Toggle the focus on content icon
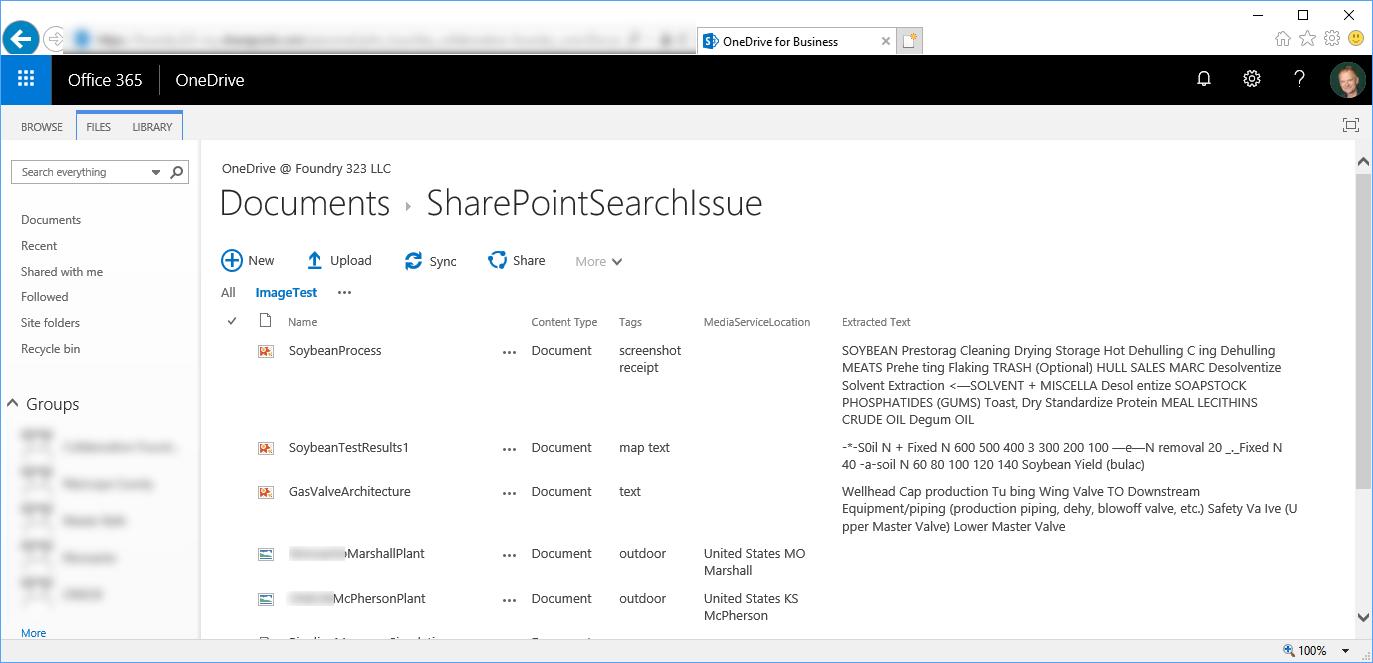The width and height of the screenshot is (1373, 663). coord(1351,125)
